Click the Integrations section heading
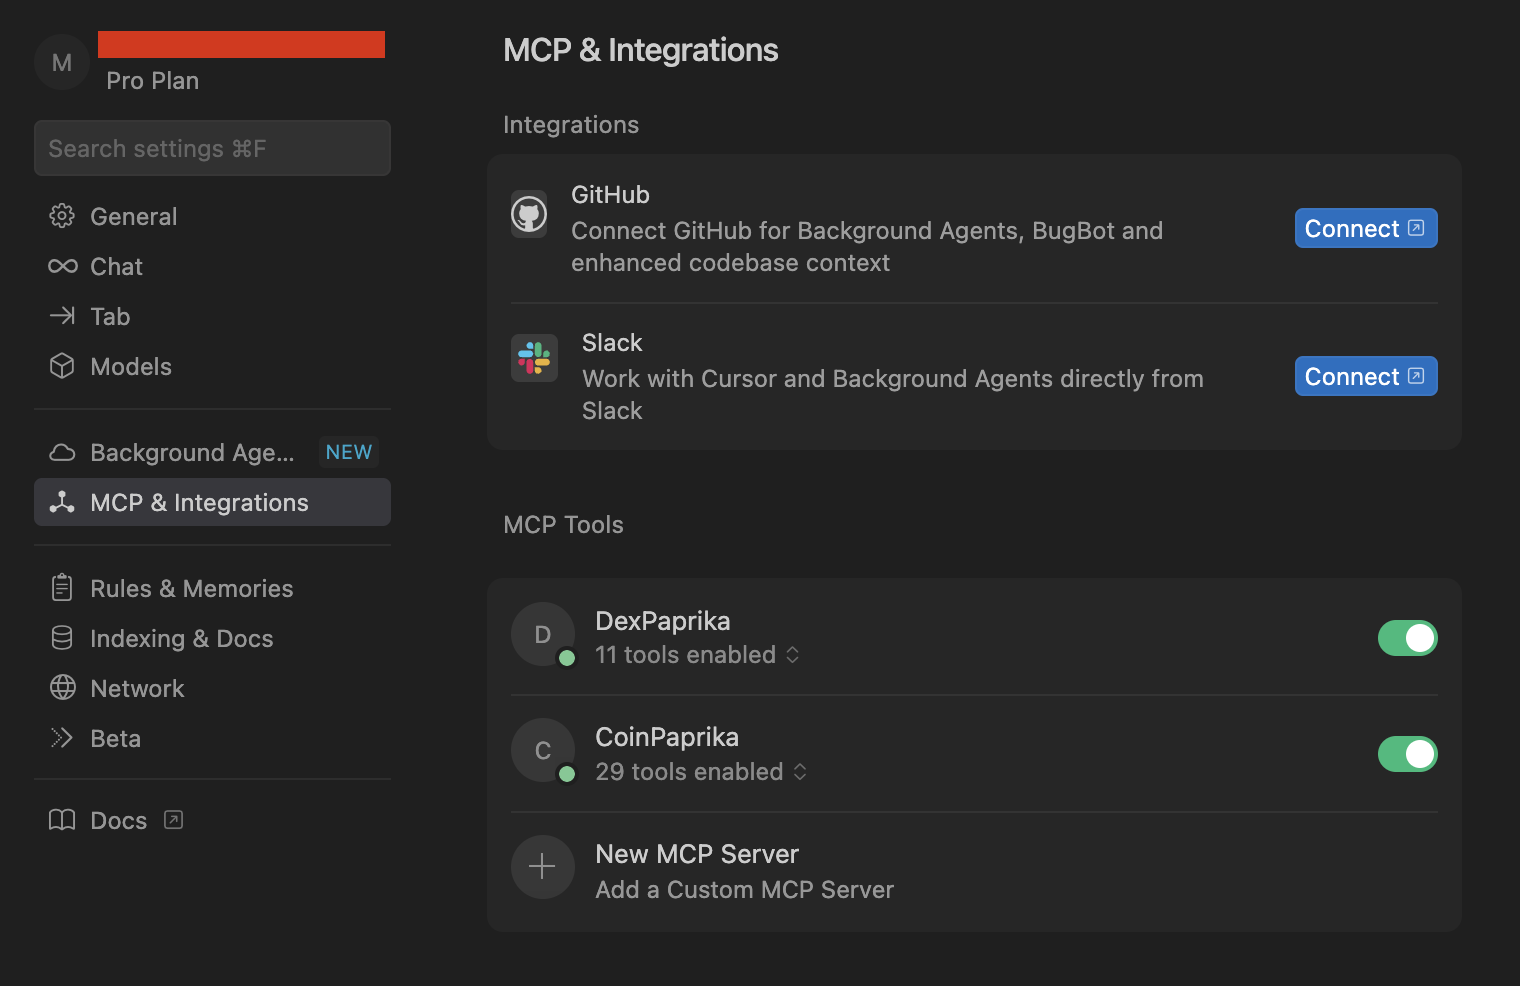Screen dimensions: 1520x986 [571, 125]
